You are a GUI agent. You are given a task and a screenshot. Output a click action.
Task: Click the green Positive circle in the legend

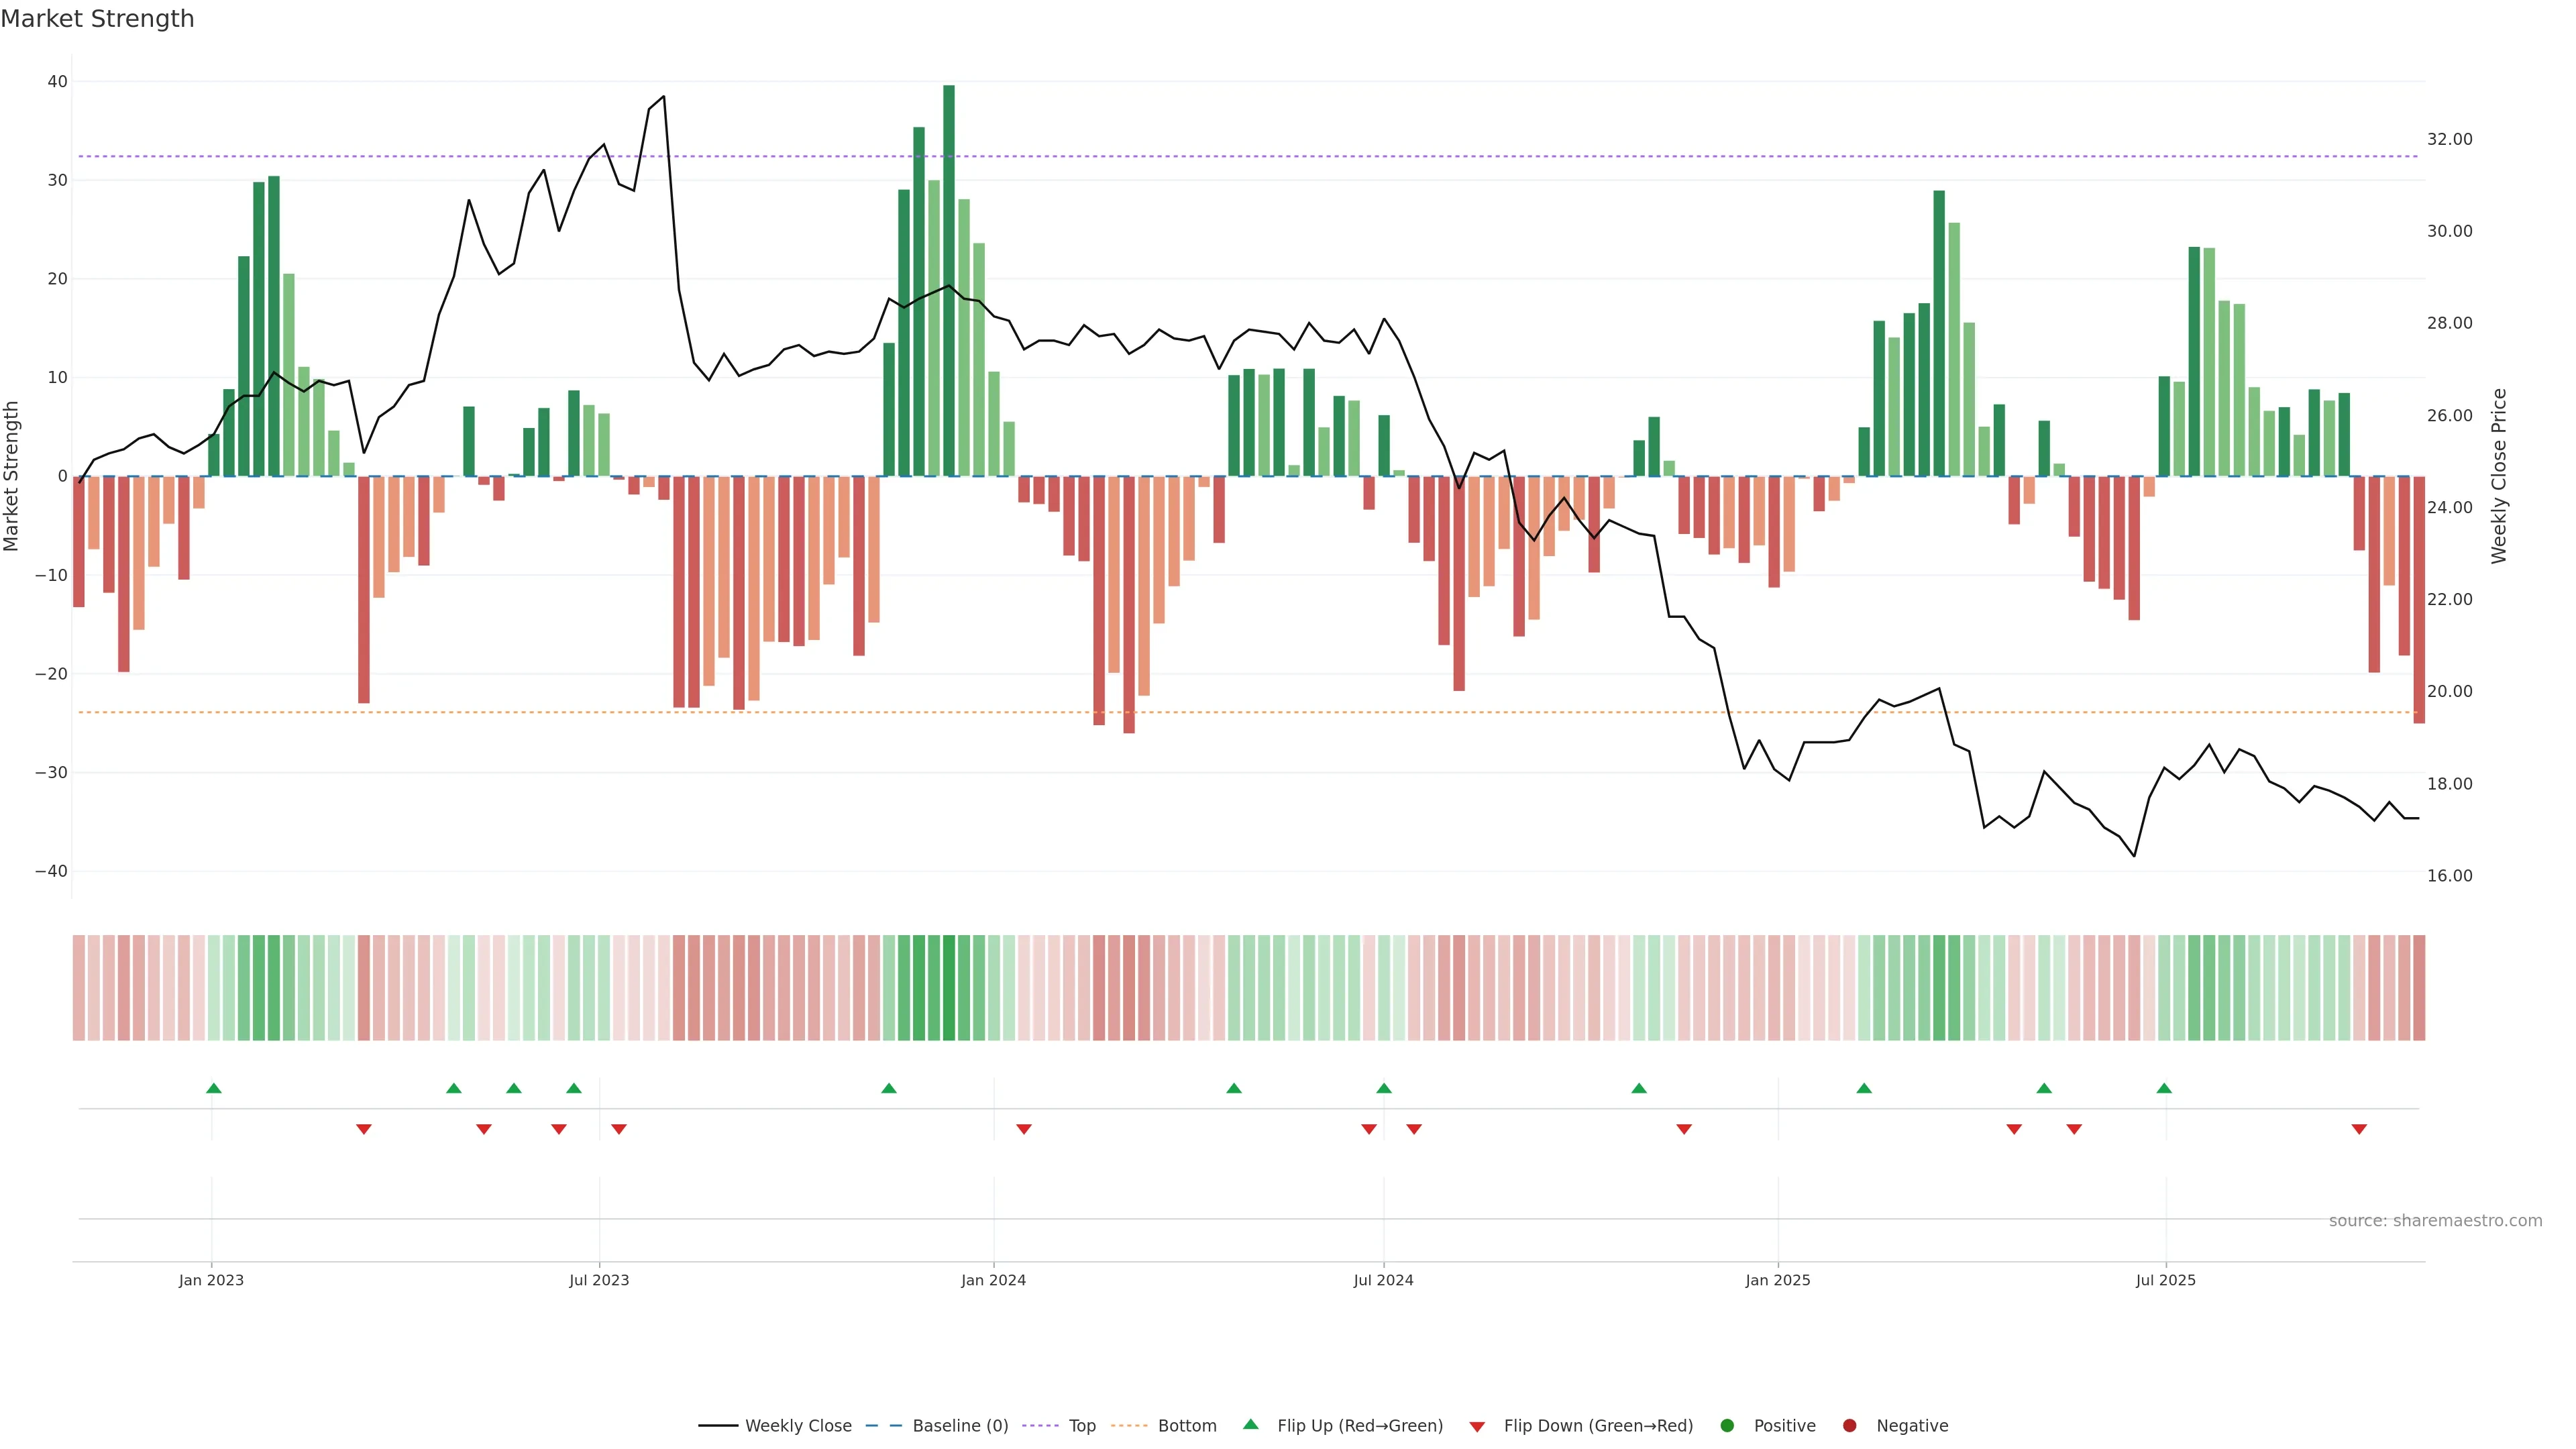point(1727,1426)
